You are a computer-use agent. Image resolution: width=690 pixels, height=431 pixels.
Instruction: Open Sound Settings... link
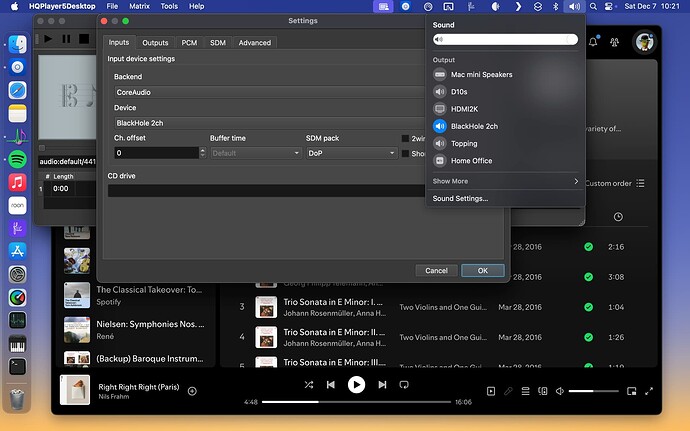click(x=460, y=199)
